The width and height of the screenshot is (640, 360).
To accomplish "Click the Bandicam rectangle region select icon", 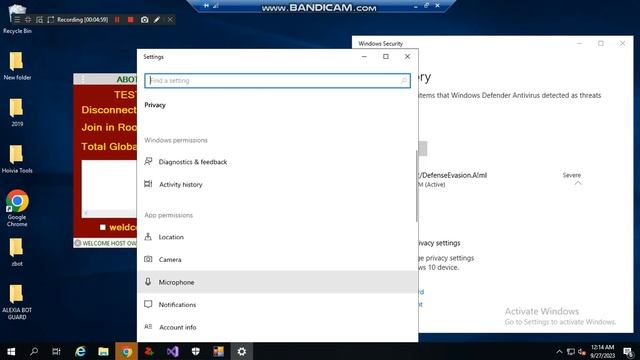I will point(39,20).
